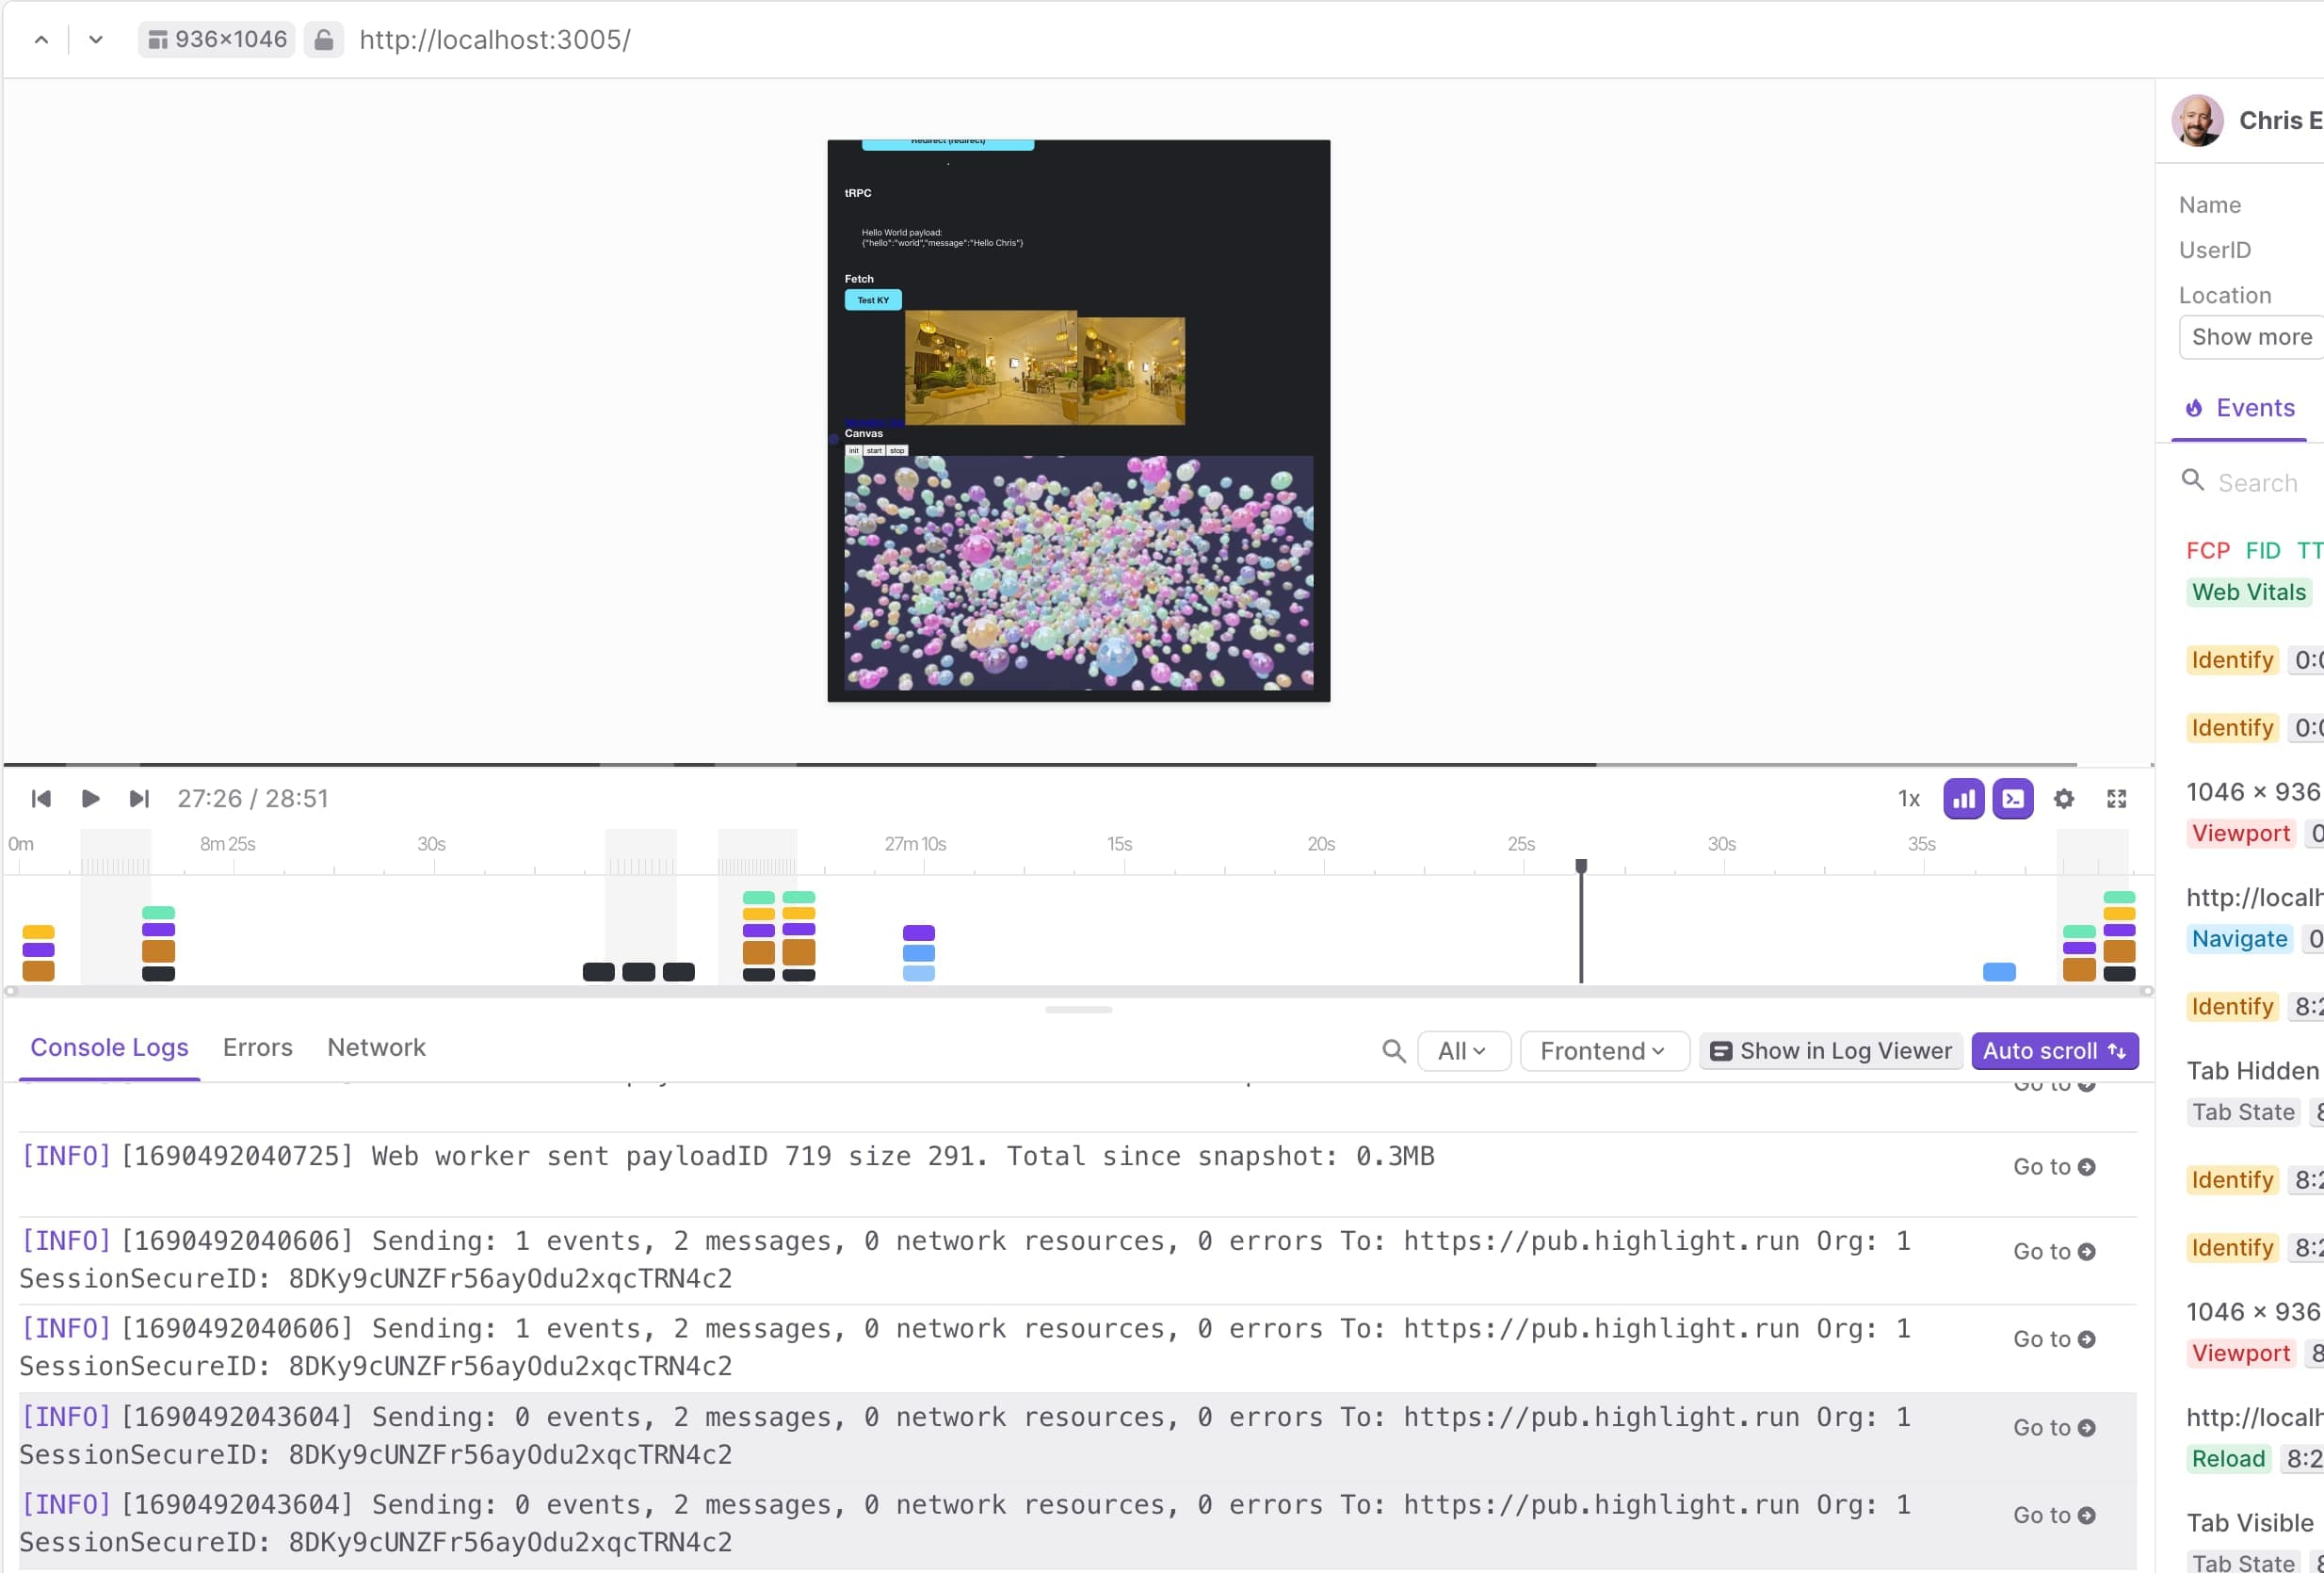Switch to the Network tab
2324x1573 pixels.
tap(376, 1047)
